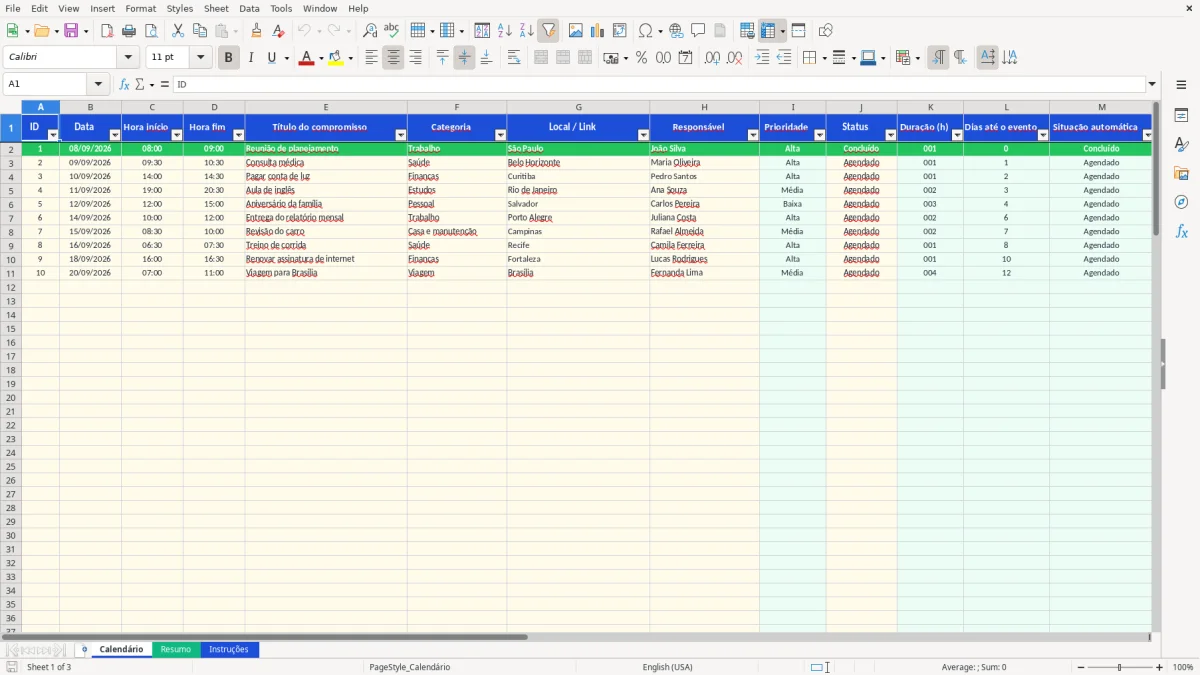Image resolution: width=1200 pixels, height=675 pixels.
Task: Click Increase Indent icon
Action: click(762, 58)
